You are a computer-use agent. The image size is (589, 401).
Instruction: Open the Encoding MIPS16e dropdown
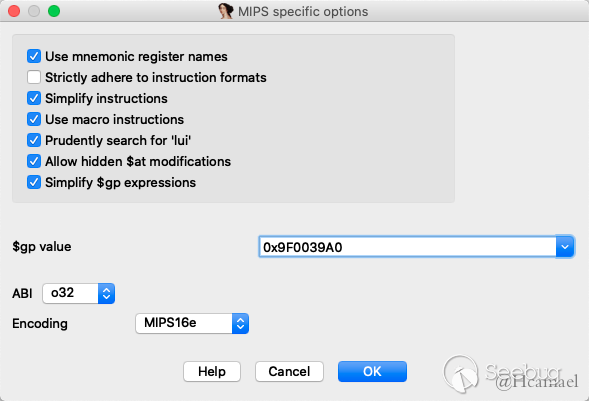pos(192,323)
